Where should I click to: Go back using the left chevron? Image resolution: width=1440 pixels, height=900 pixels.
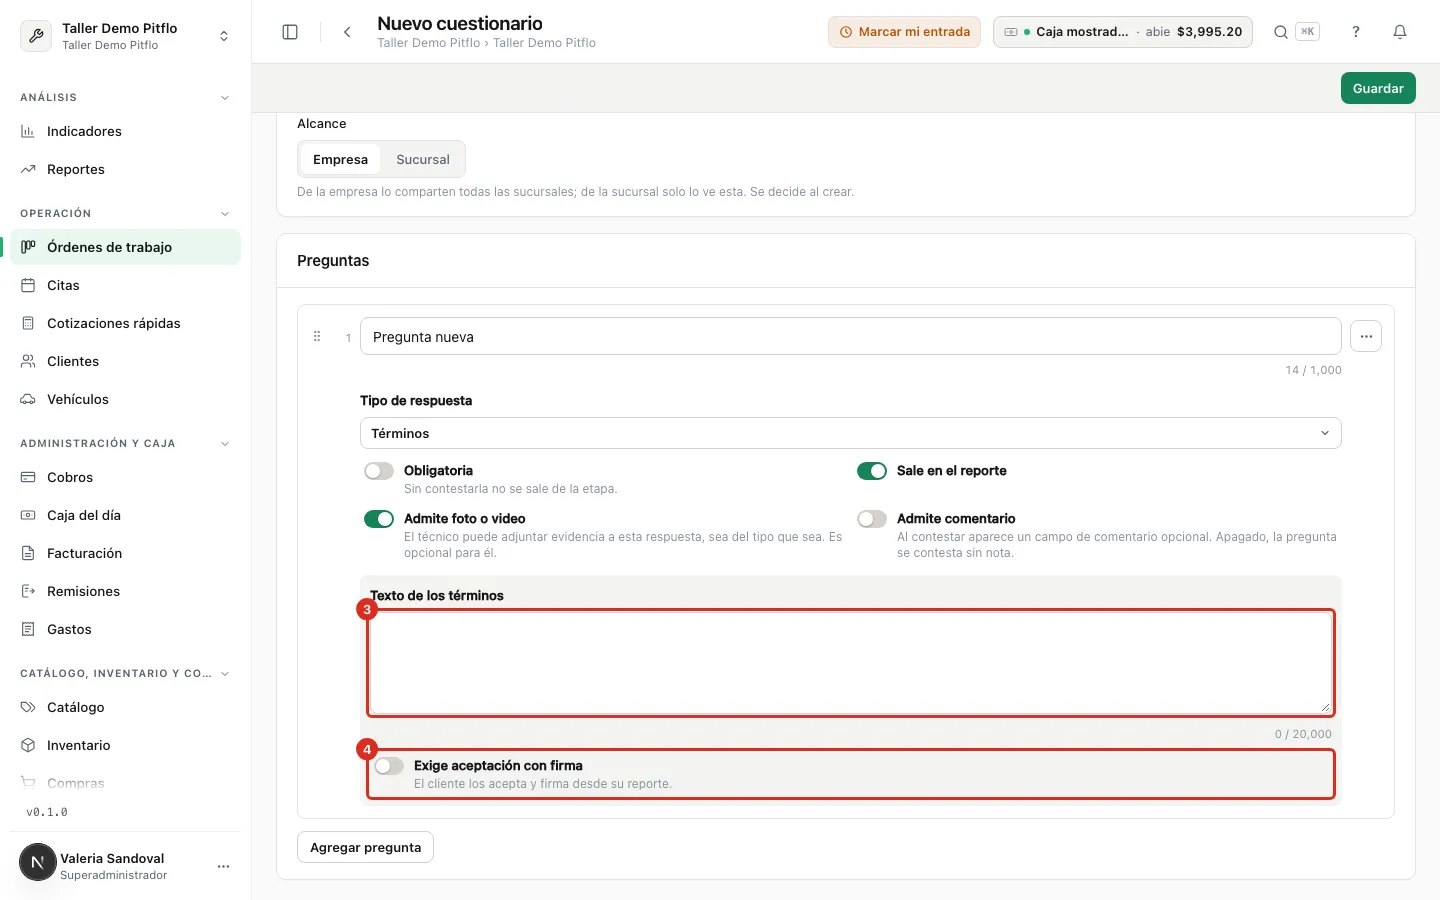pos(347,32)
